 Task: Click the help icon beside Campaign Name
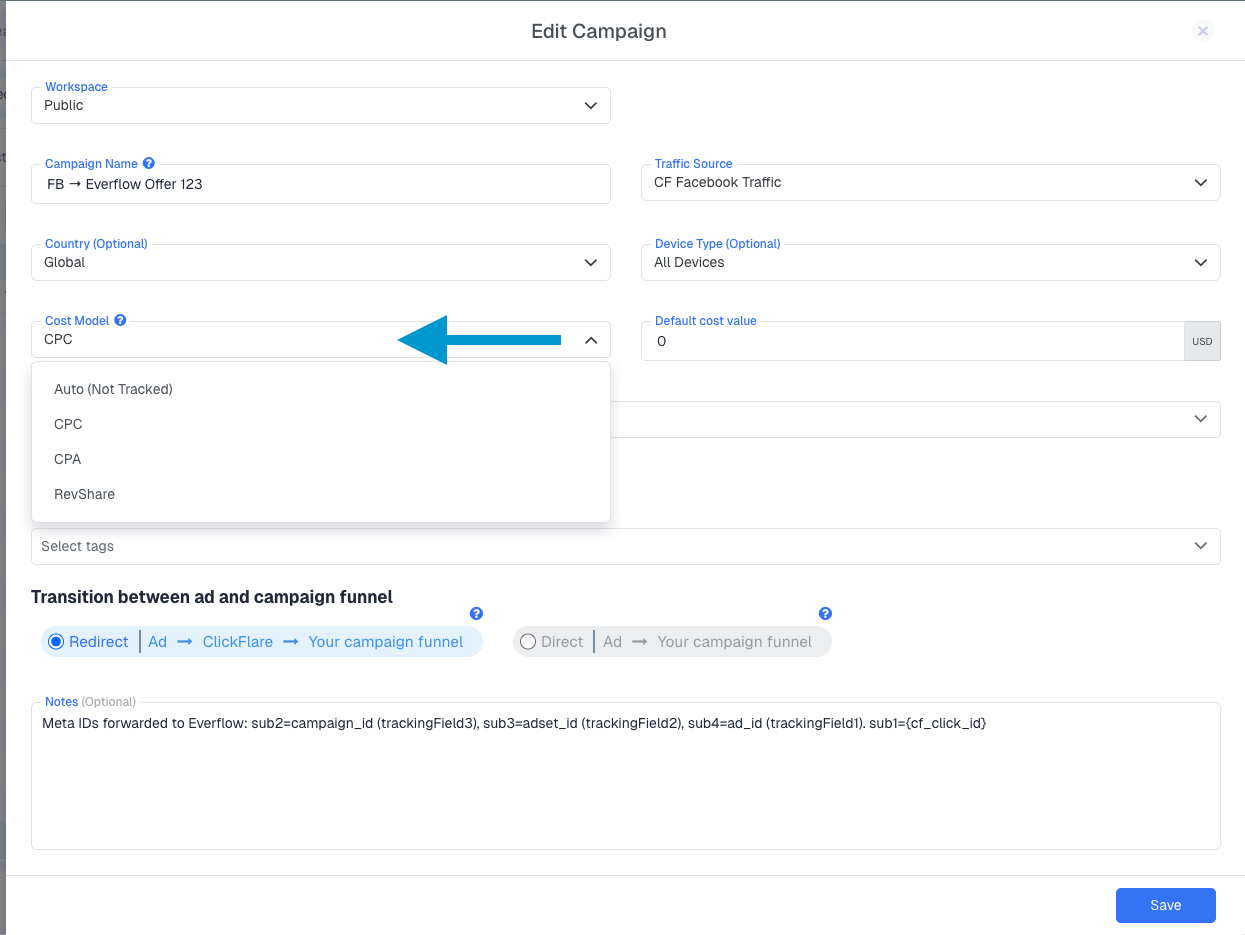(149, 163)
